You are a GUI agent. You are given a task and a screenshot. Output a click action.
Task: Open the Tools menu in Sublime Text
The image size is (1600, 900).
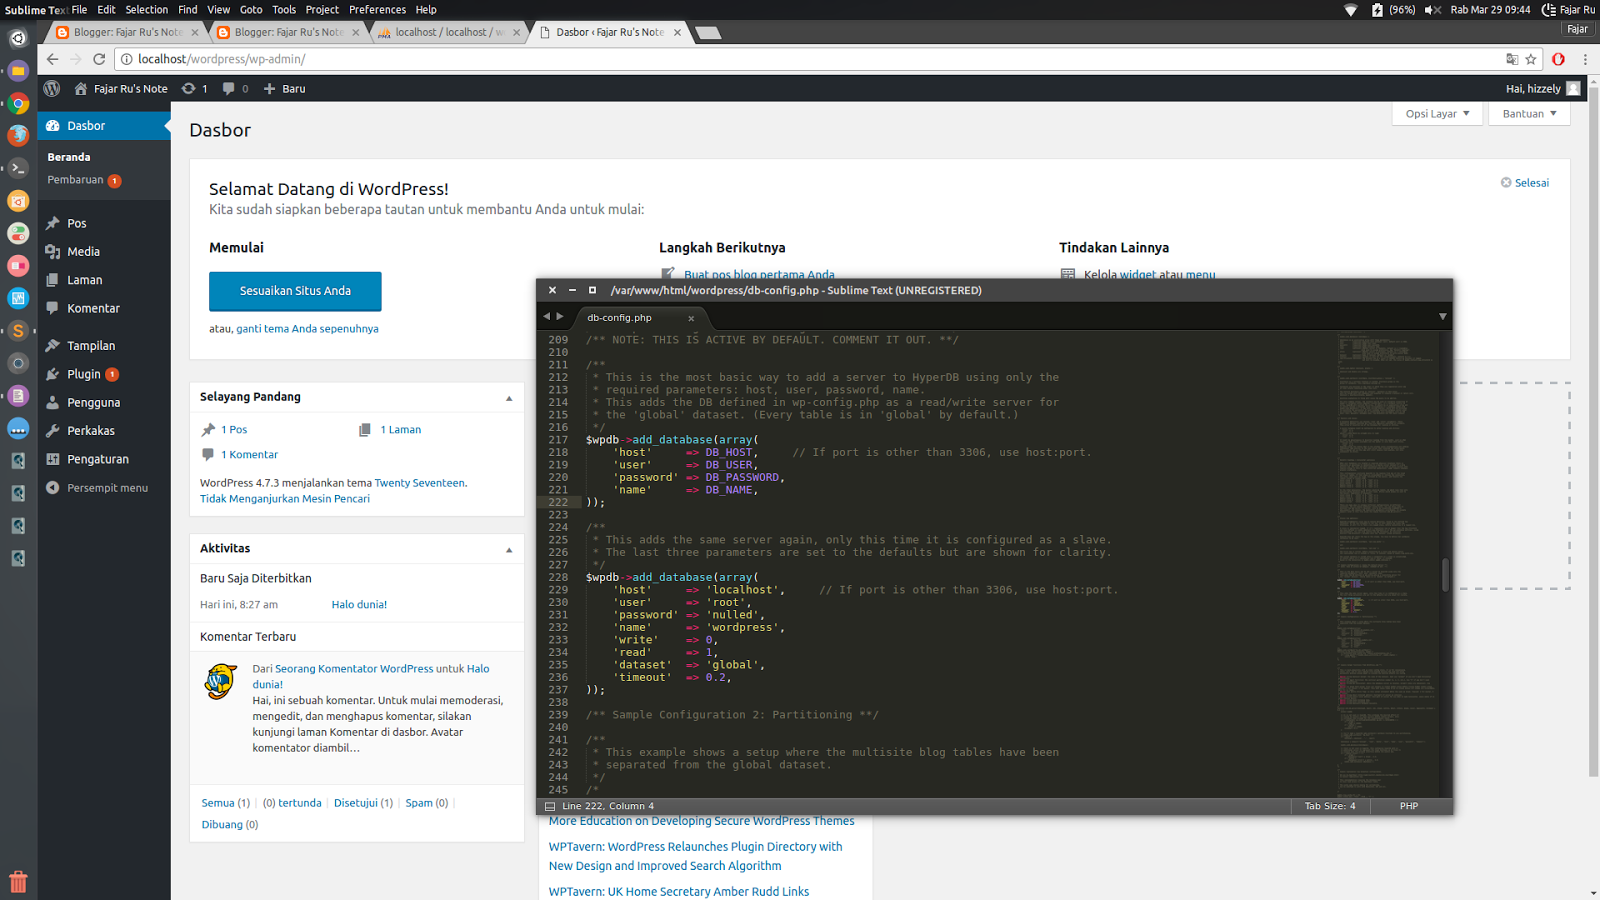coord(284,9)
